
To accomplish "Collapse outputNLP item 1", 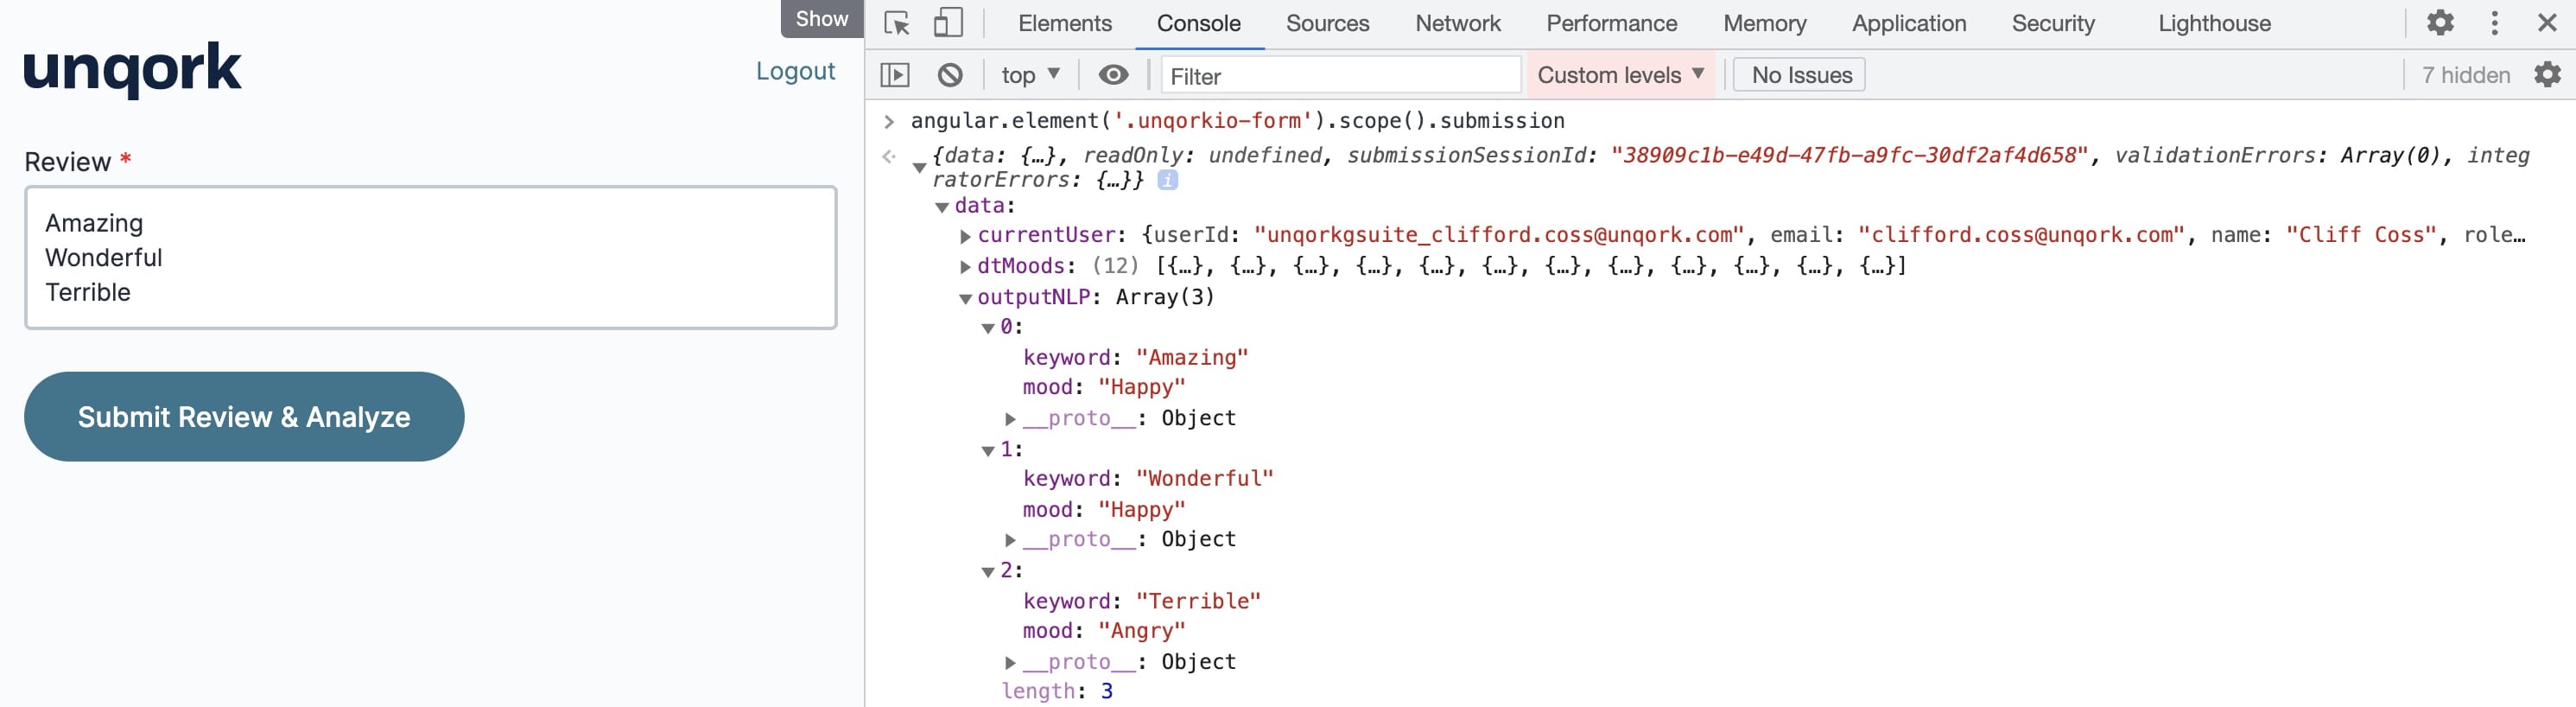I will coord(988,451).
